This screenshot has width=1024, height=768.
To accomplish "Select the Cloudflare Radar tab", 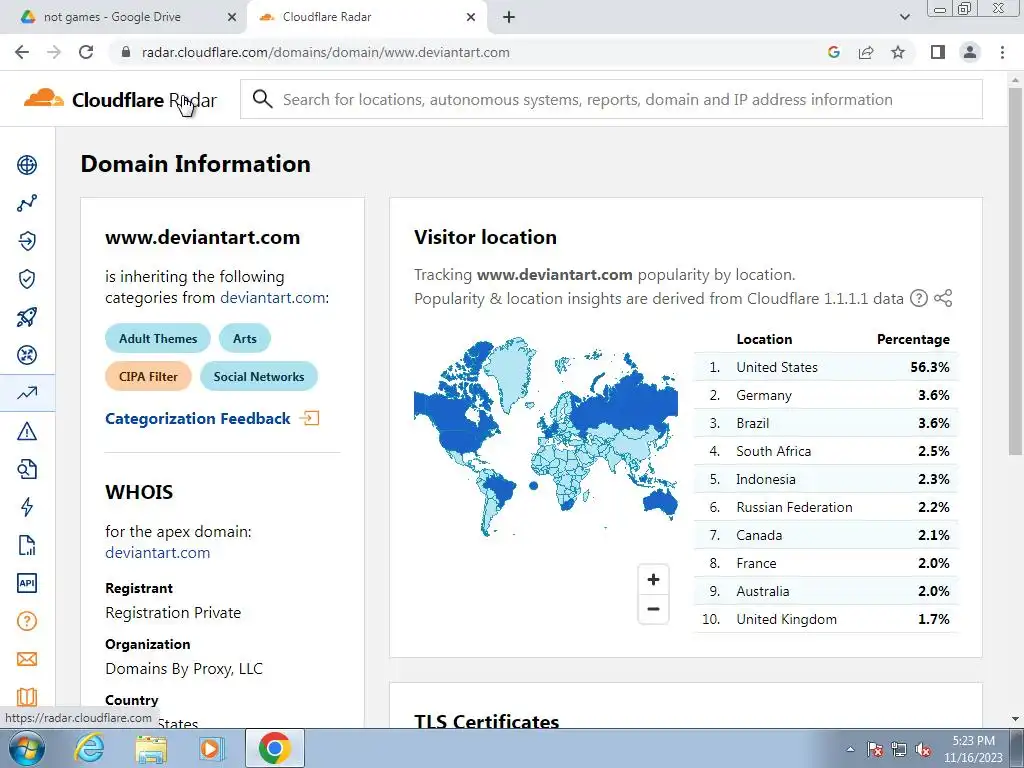I will (366, 17).
